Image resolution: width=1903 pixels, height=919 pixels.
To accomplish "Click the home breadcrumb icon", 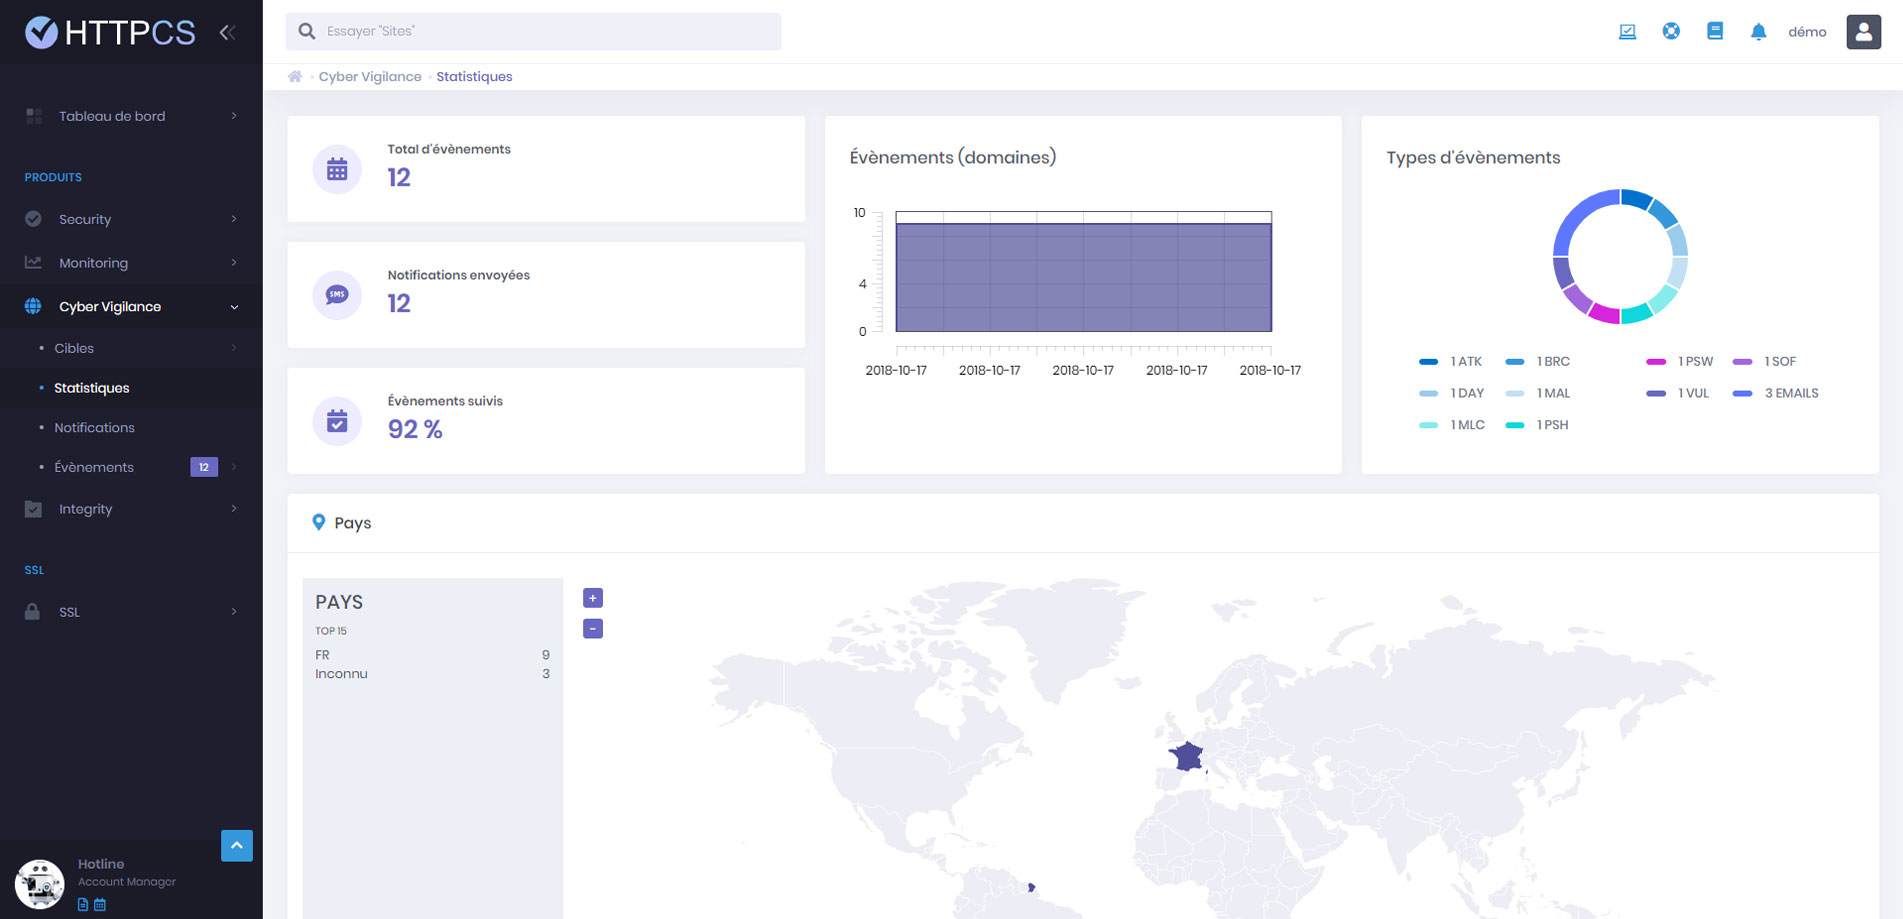I will (295, 77).
